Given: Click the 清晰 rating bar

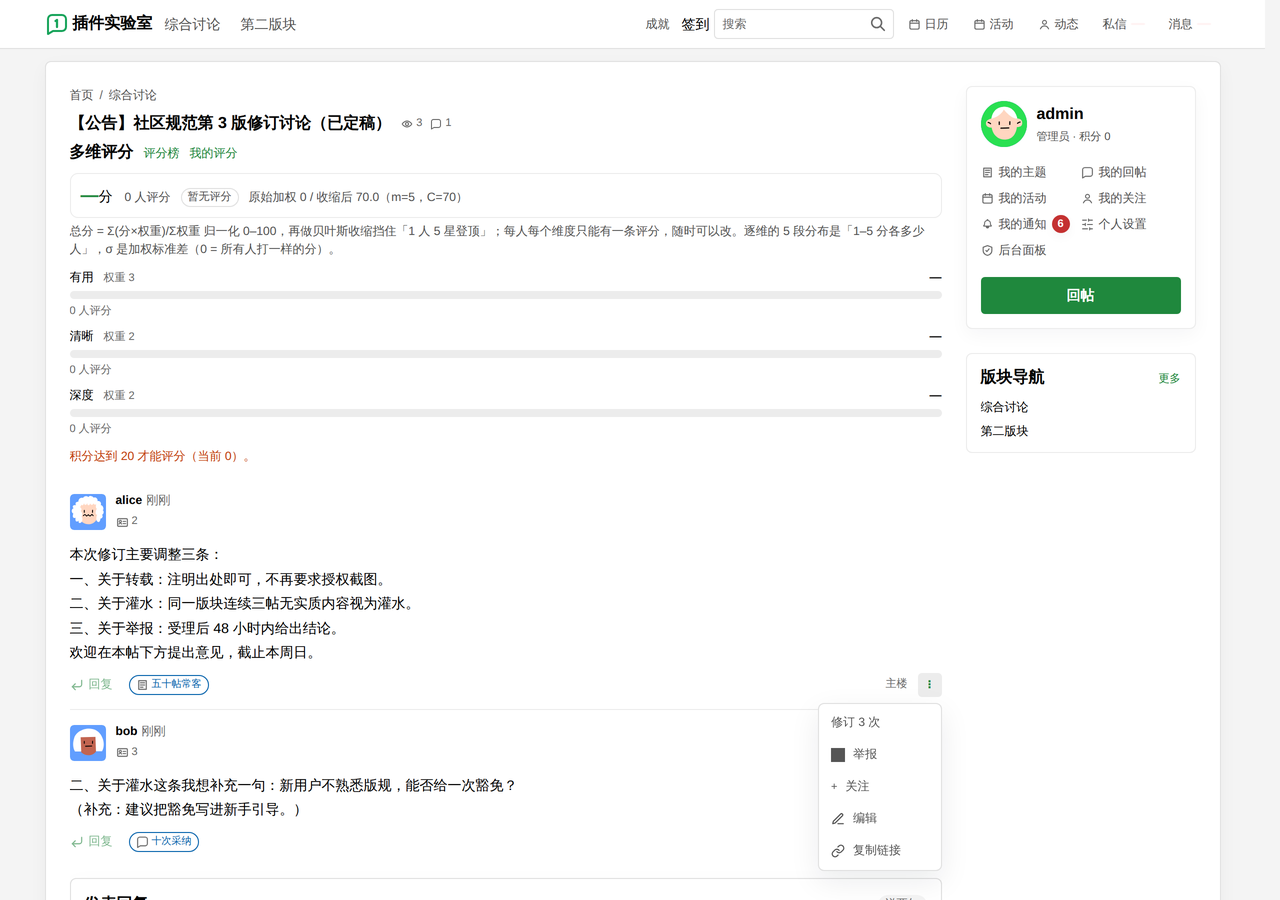Looking at the screenshot, I should click(x=506, y=354).
